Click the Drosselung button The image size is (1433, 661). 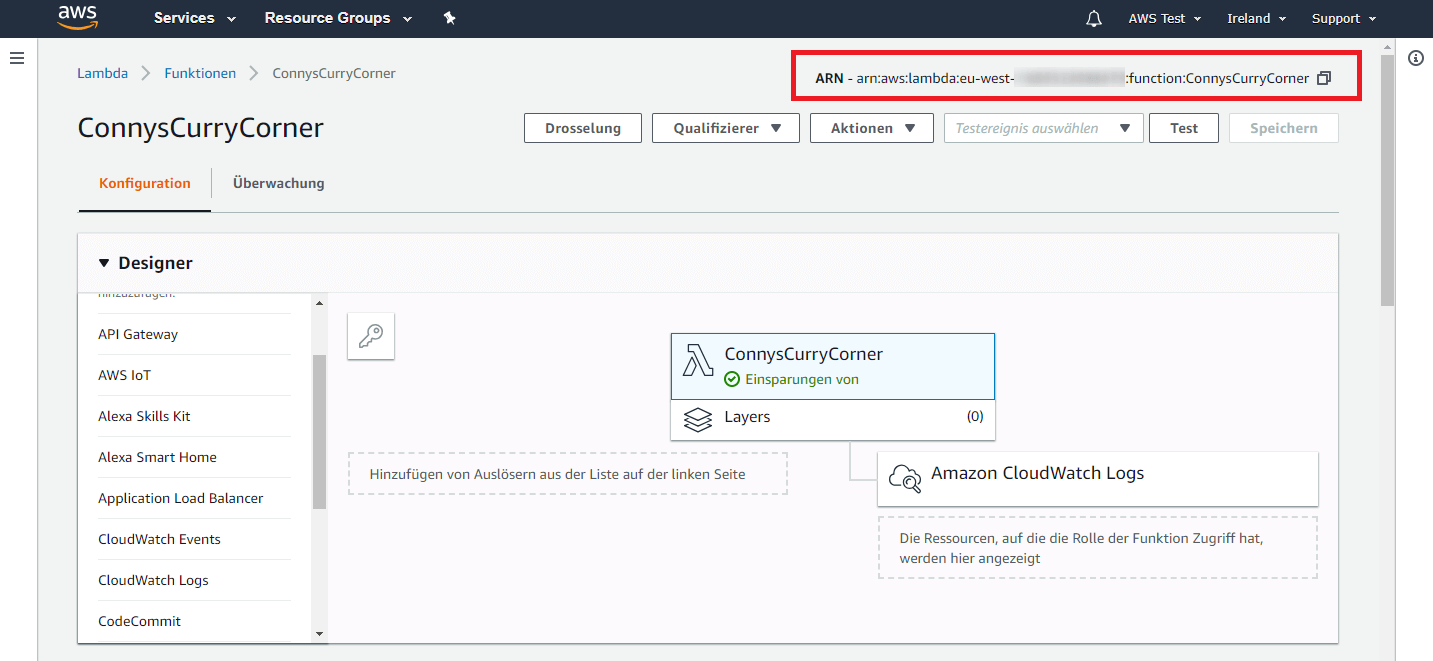(583, 128)
